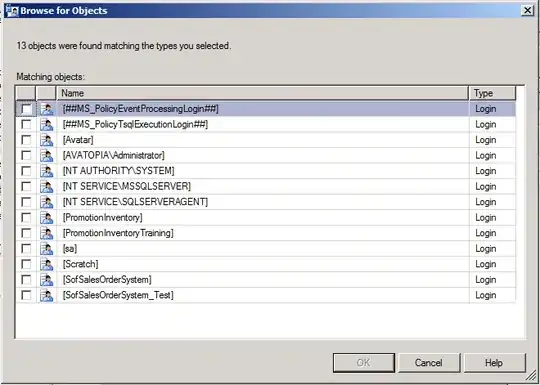Select the [NT SERVICE\MSSQLSERVER] name text
The image size is (540, 385).
127,187
